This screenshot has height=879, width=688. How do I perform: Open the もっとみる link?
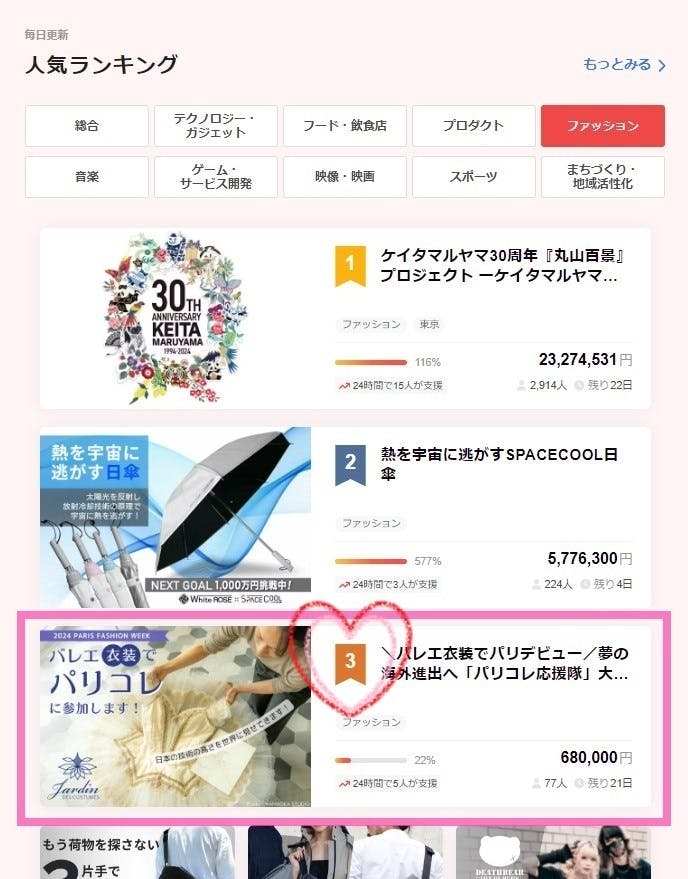pos(624,64)
